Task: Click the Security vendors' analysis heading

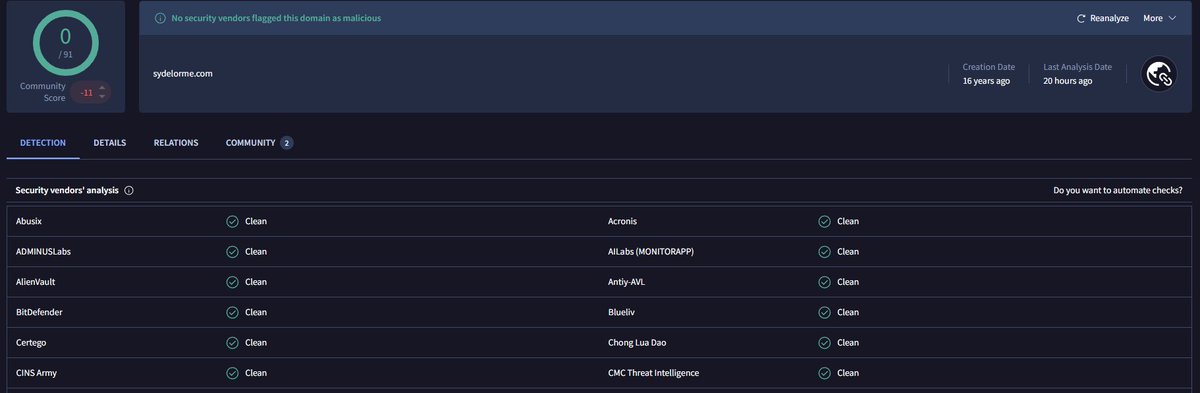Action: (67, 190)
